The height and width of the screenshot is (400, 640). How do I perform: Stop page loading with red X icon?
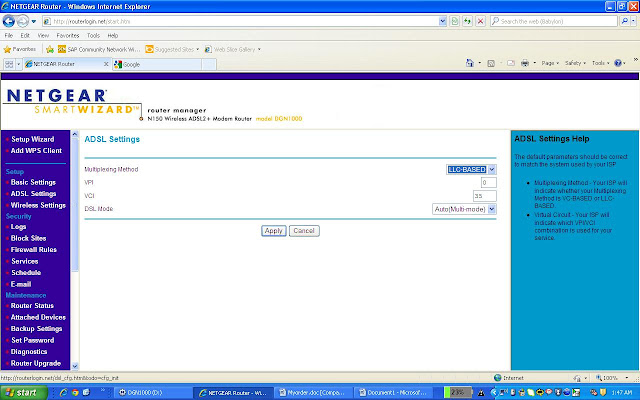tap(480, 21)
